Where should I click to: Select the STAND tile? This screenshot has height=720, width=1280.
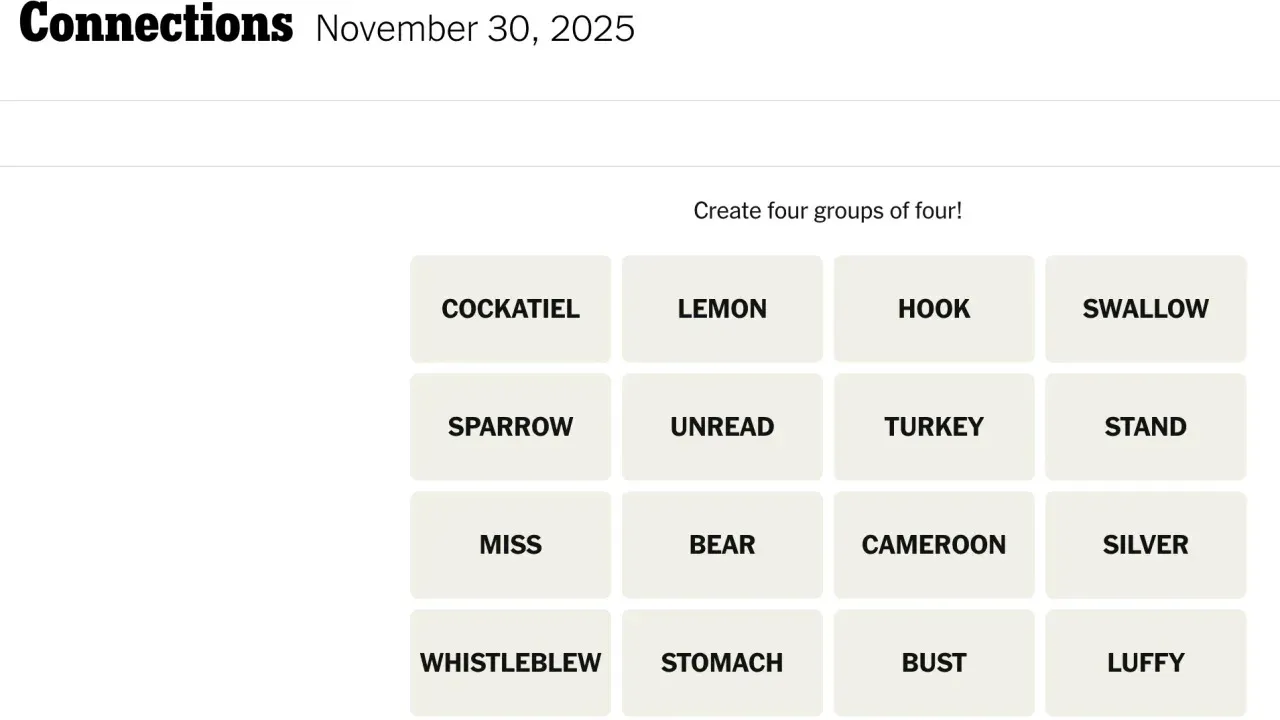[1145, 426]
